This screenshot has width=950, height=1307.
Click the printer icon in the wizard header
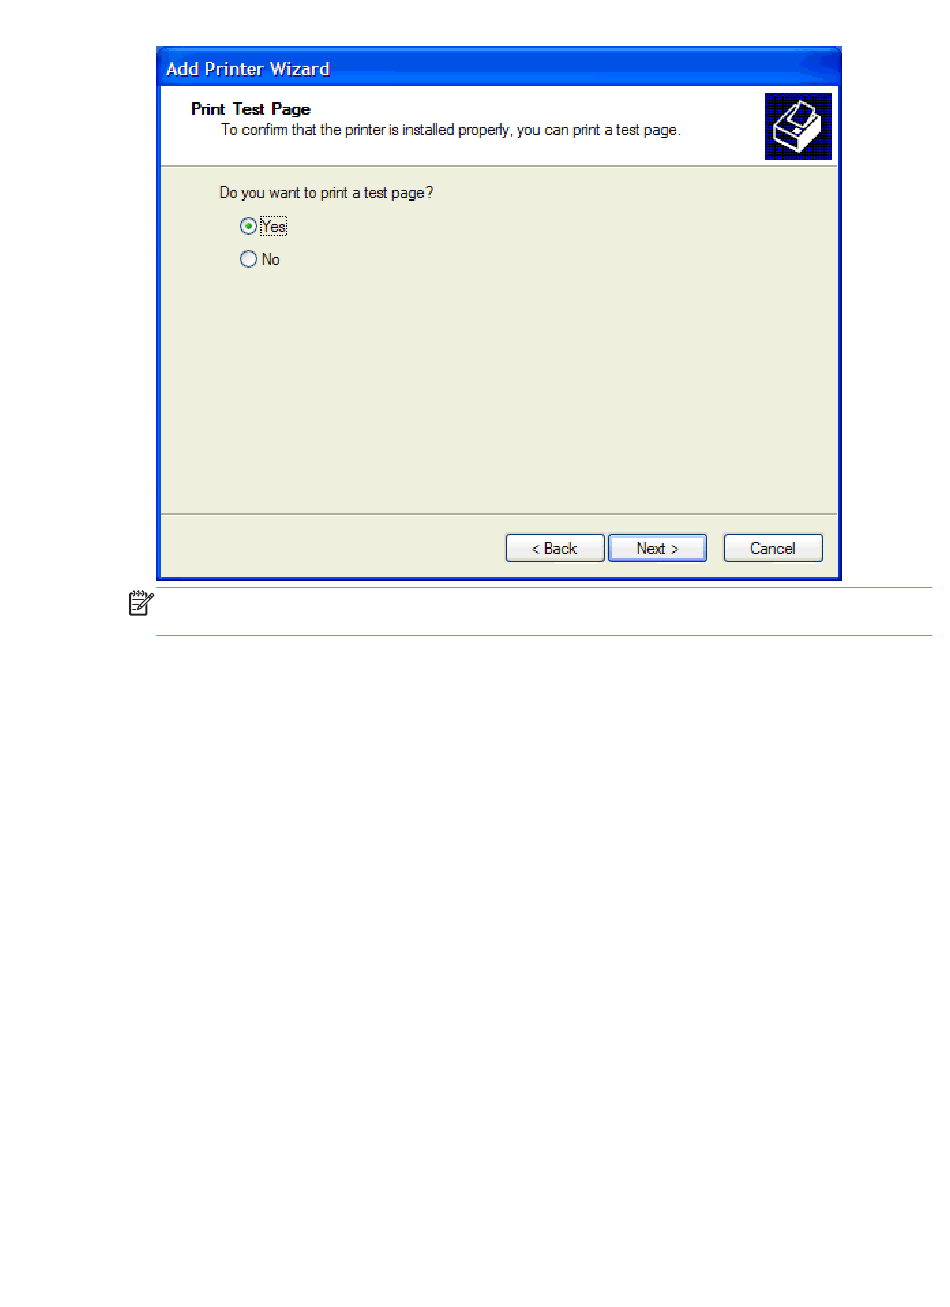click(798, 126)
